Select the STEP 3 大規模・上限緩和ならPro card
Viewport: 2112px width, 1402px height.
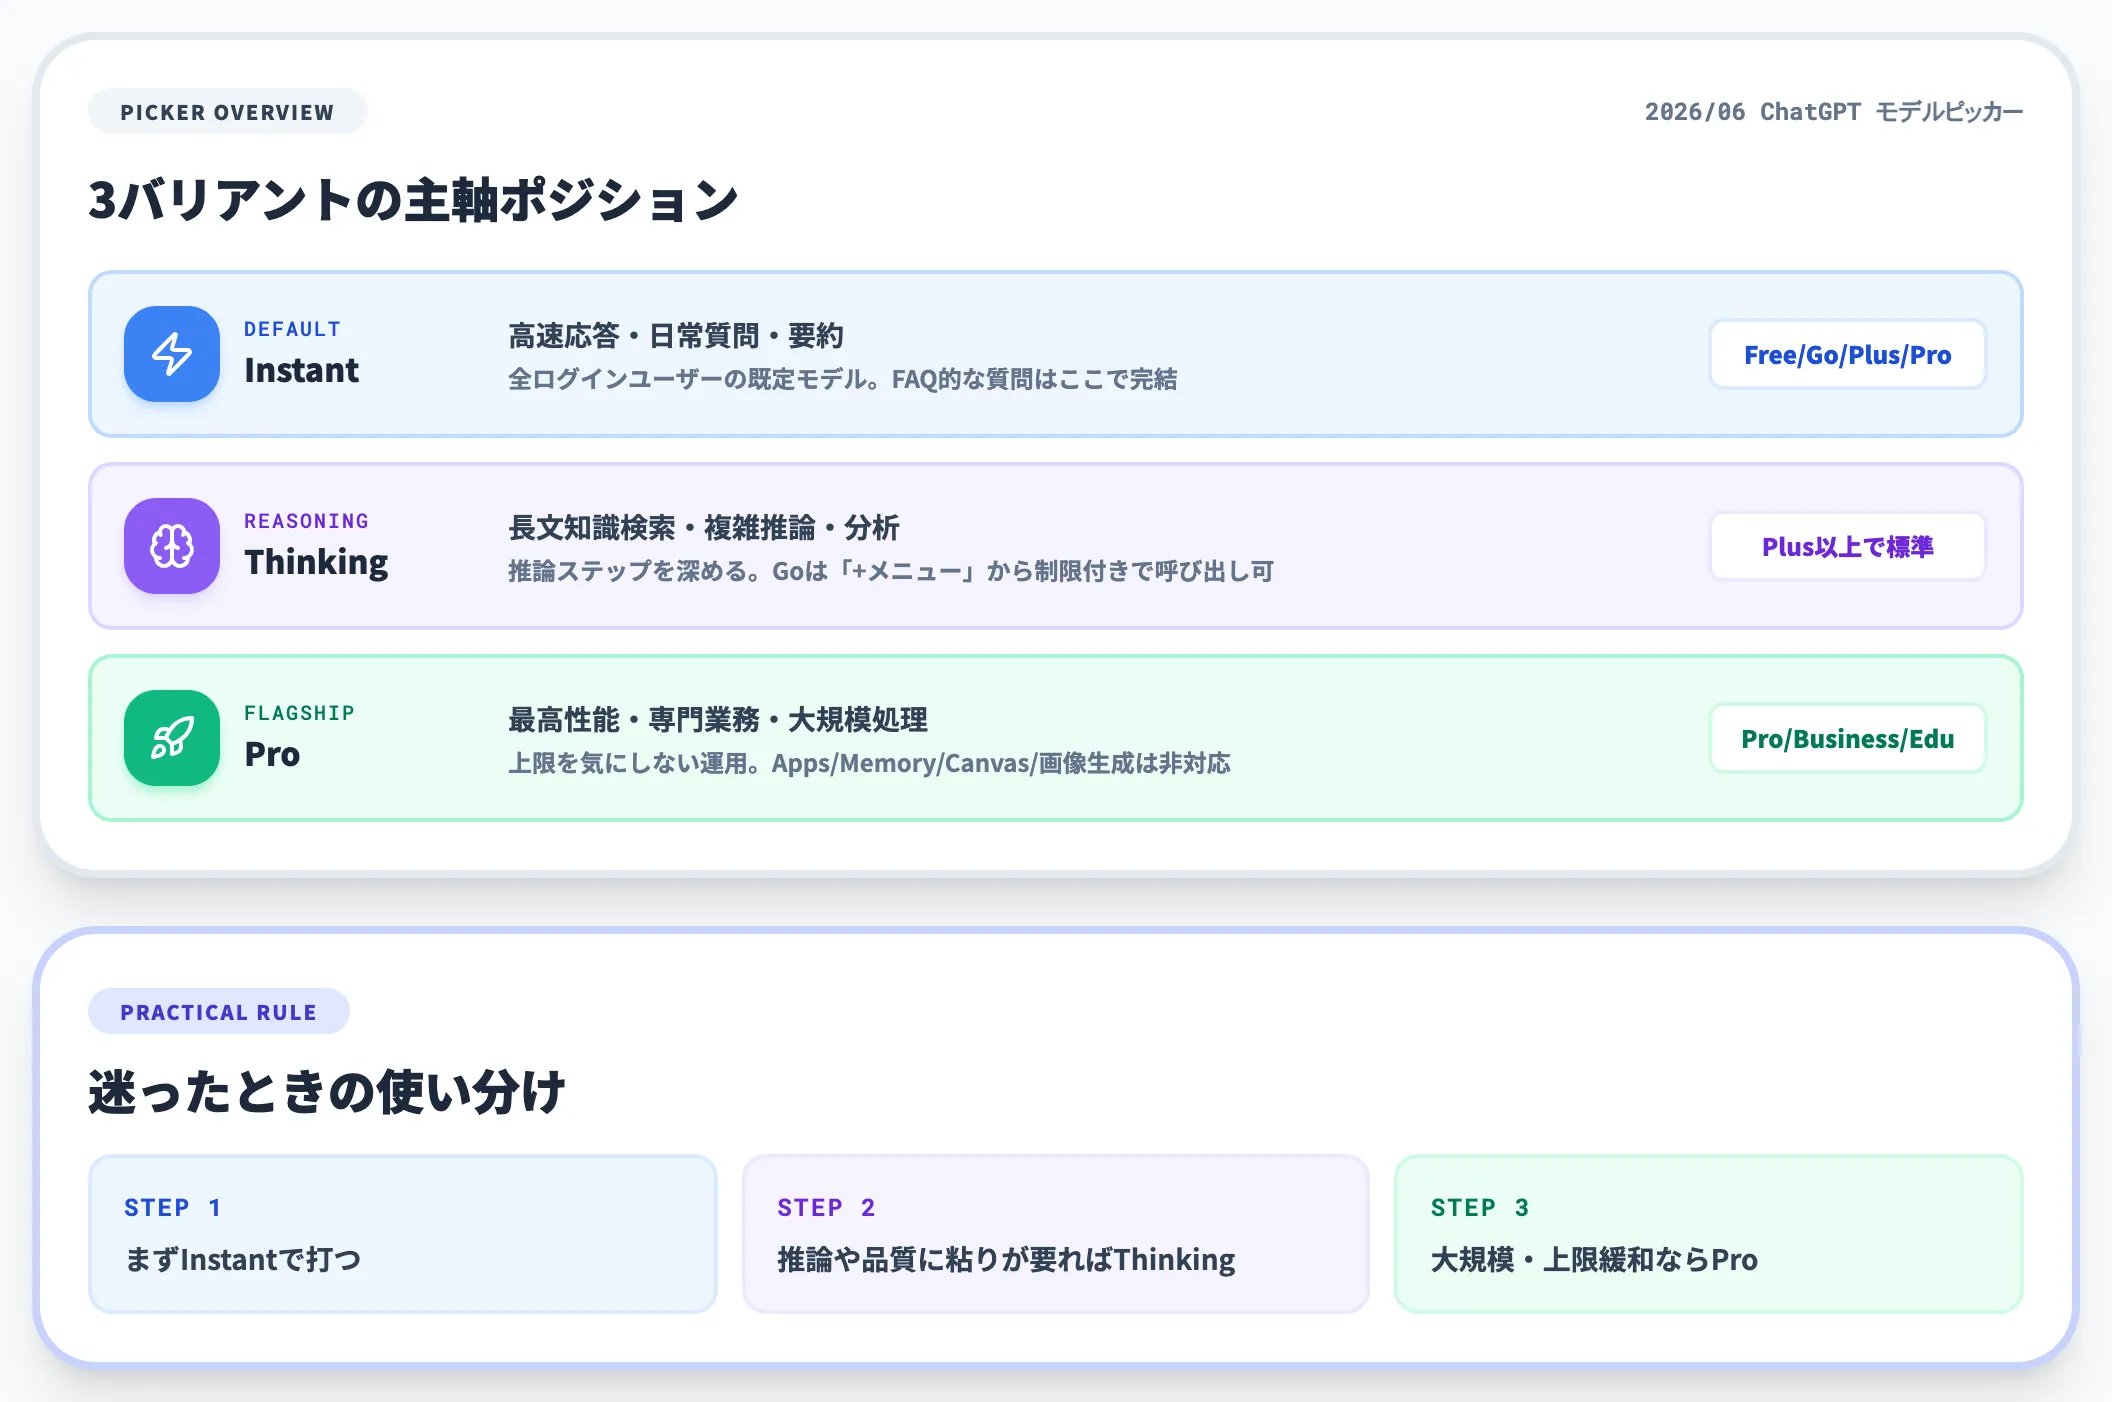1708,1234
